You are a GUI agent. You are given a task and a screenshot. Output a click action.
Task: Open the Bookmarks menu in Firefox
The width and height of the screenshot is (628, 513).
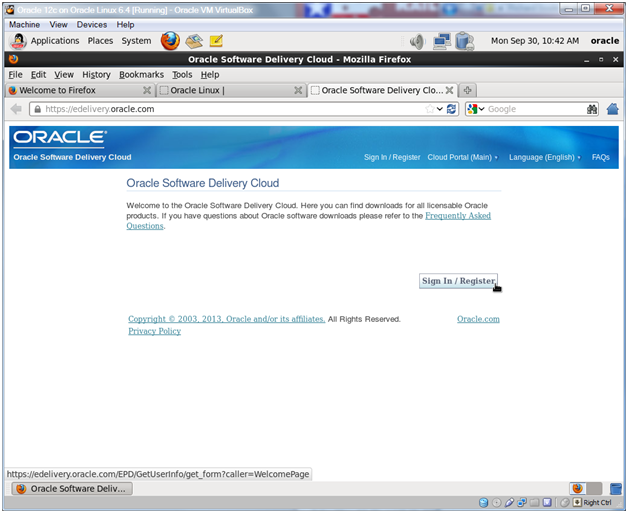[x=141, y=74]
